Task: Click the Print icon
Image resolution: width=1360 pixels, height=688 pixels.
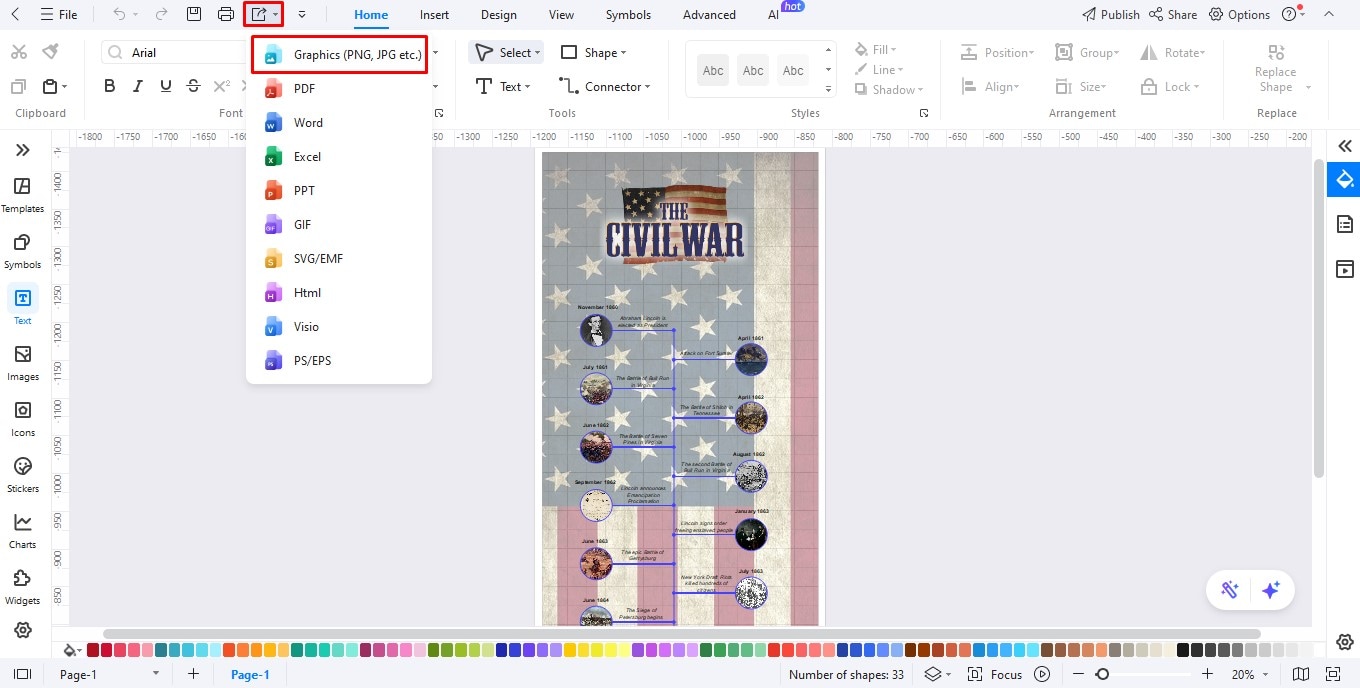Action: coord(226,15)
